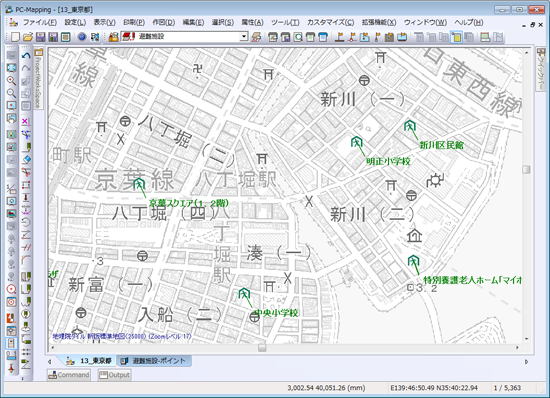Click the map scroll up arrow
This screenshot has height=398, width=550.
(x=526, y=53)
